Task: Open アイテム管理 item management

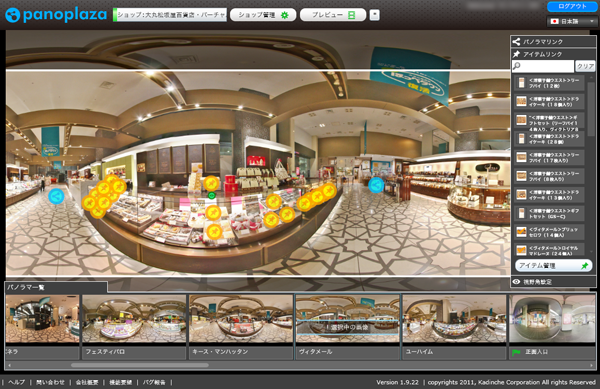Action: pyautogui.click(x=553, y=265)
